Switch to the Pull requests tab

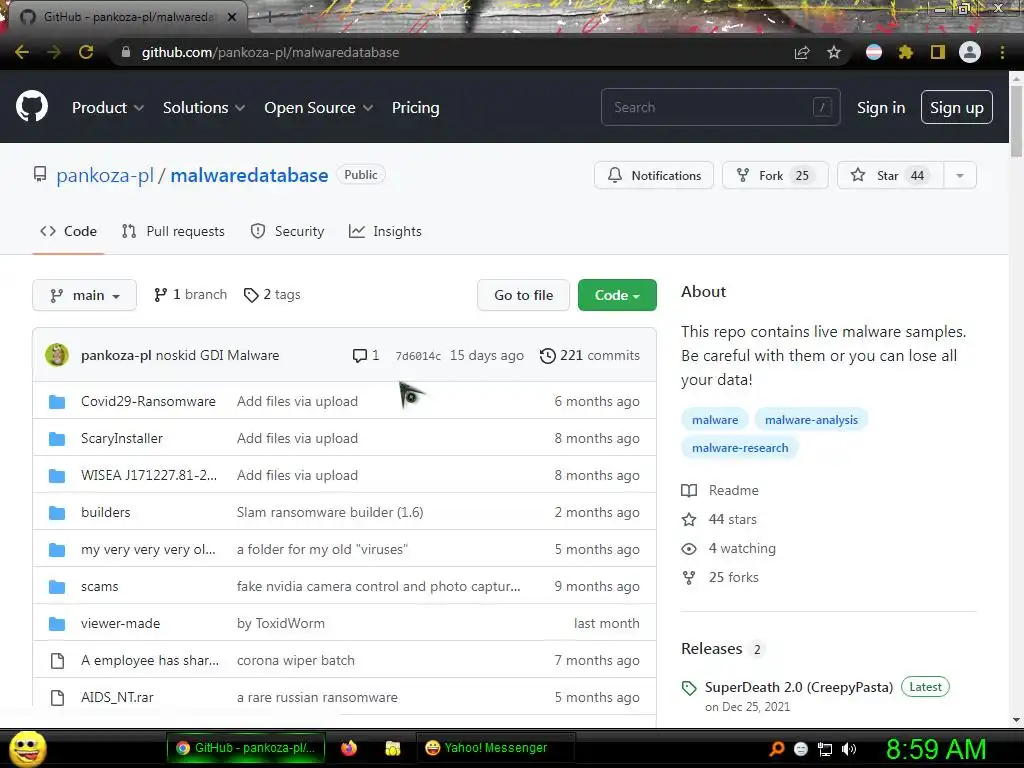pos(173,231)
